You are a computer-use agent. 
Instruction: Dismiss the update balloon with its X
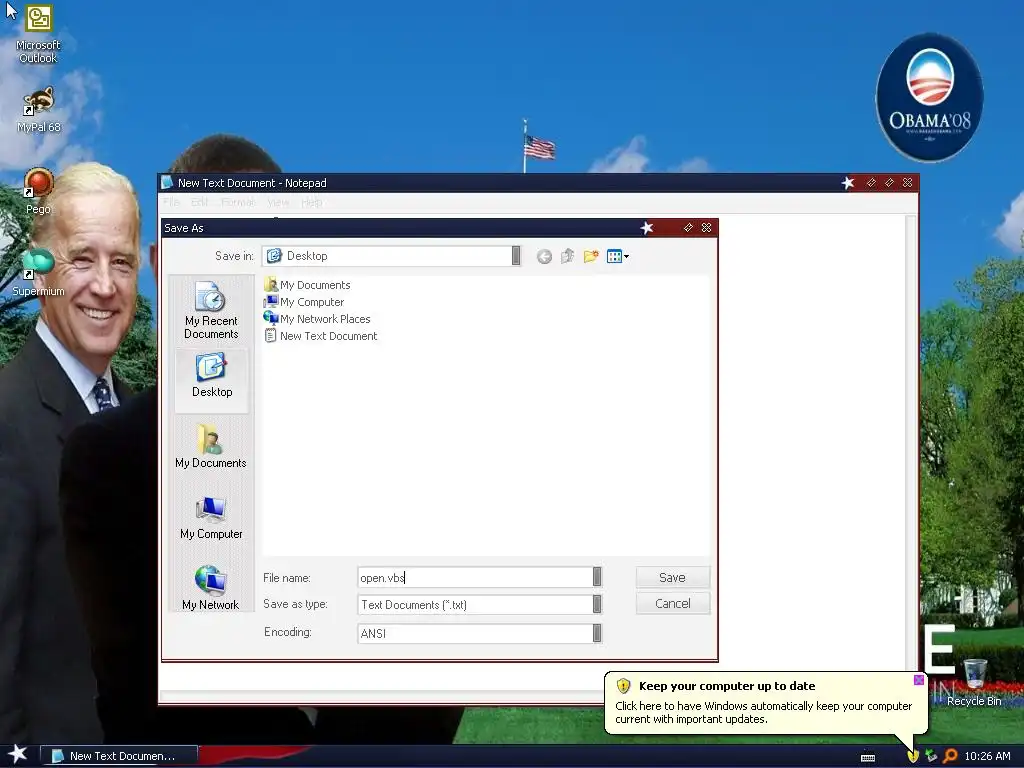coord(919,680)
